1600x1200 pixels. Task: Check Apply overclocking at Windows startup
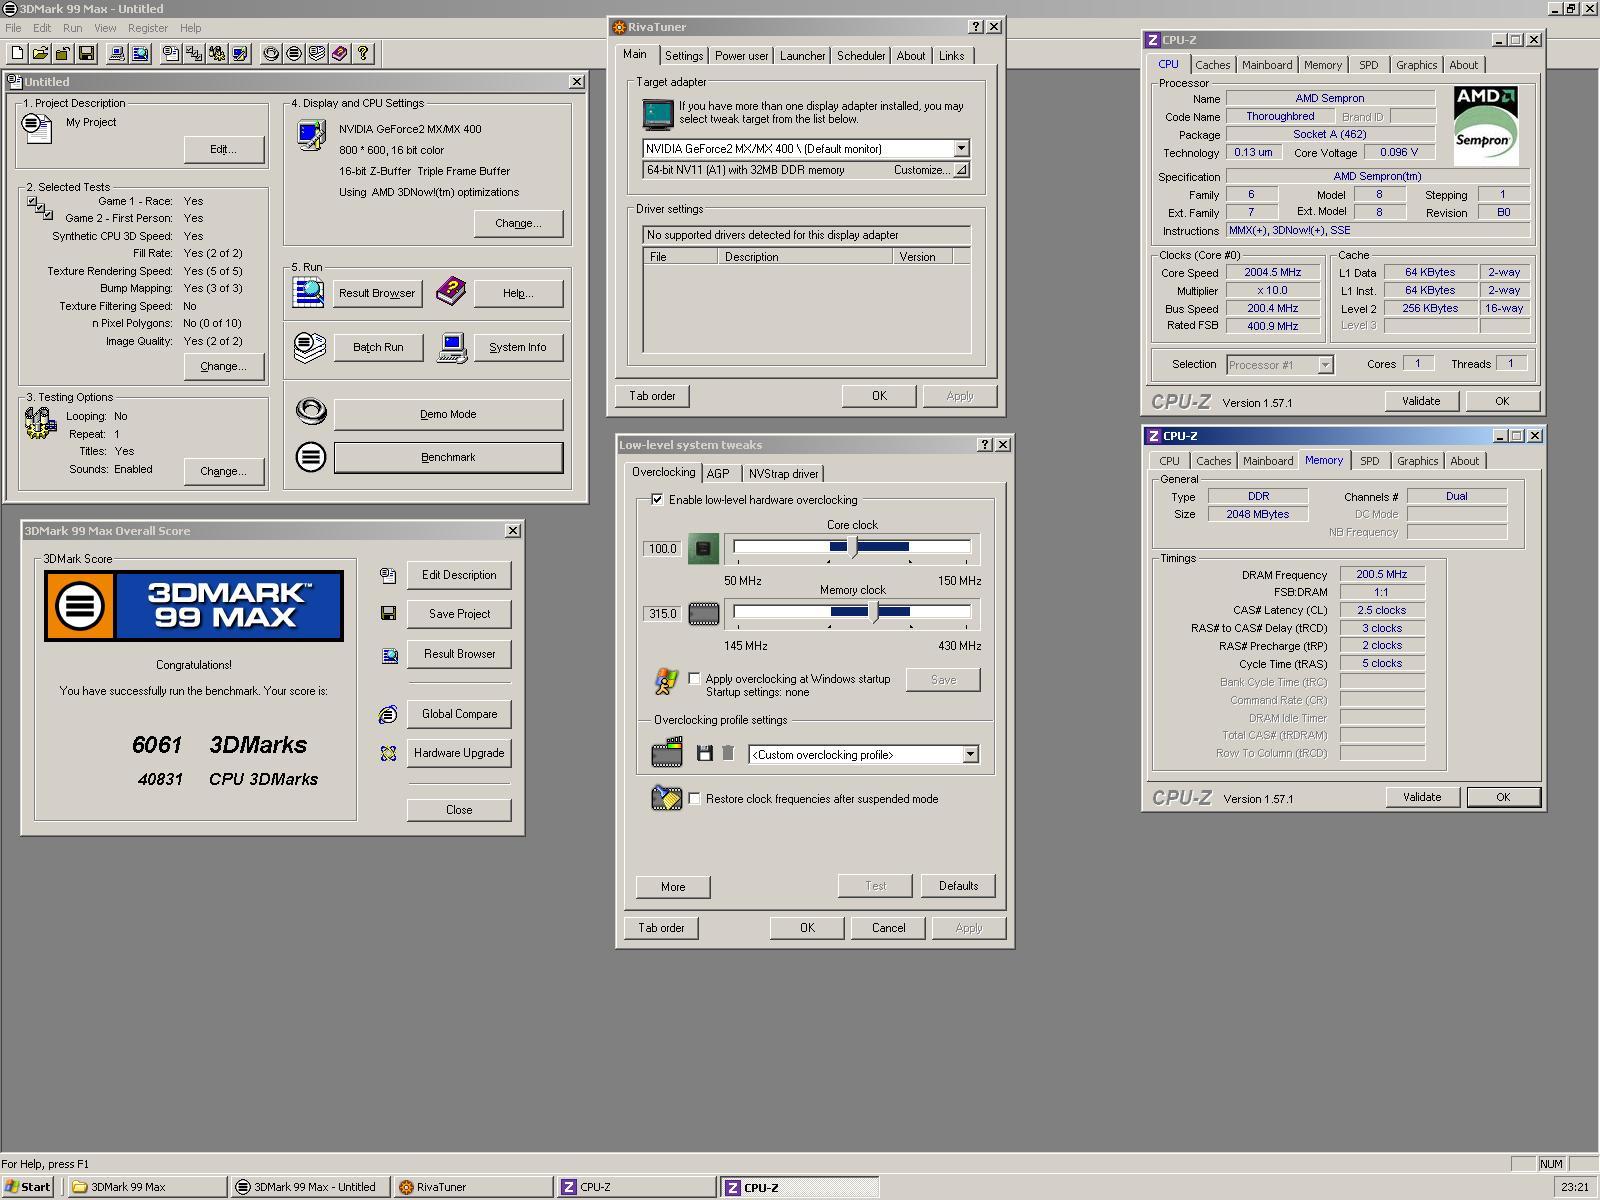click(x=694, y=679)
